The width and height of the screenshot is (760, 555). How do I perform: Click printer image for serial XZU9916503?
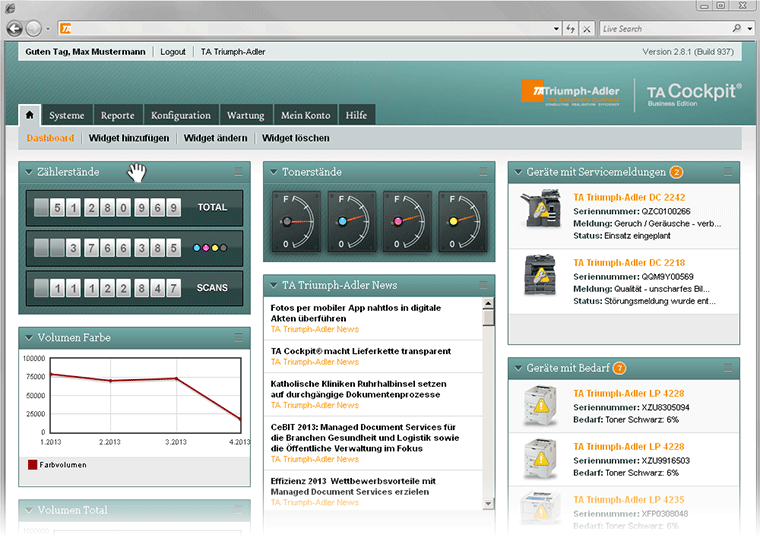click(x=540, y=459)
